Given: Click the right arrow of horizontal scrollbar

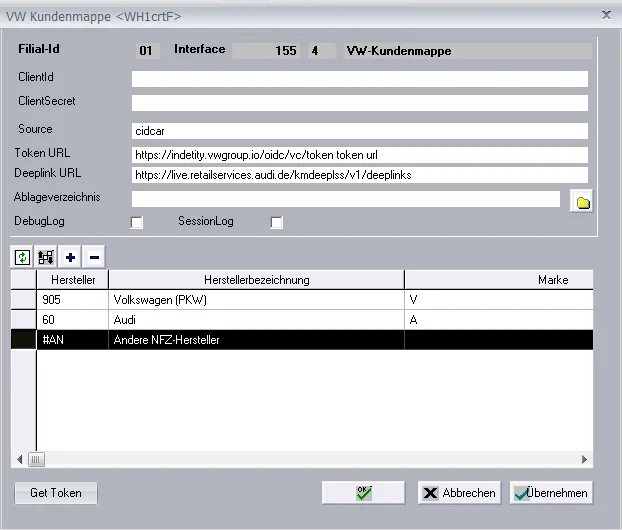Looking at the screenshot, I should click(x=584, y=459).
